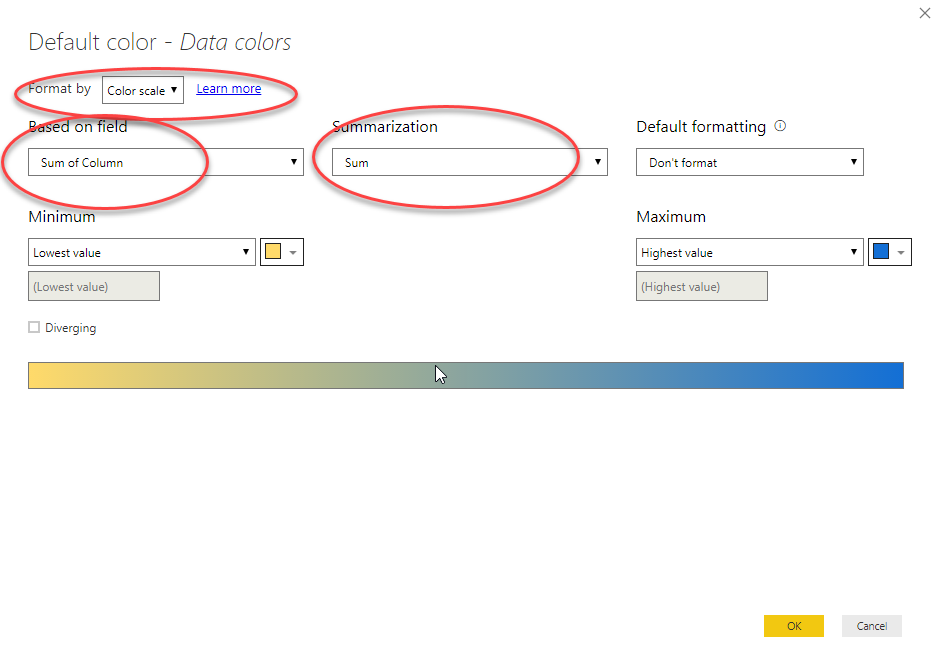
Task: Close the Default color dialog
Action: tap(924, 13)
